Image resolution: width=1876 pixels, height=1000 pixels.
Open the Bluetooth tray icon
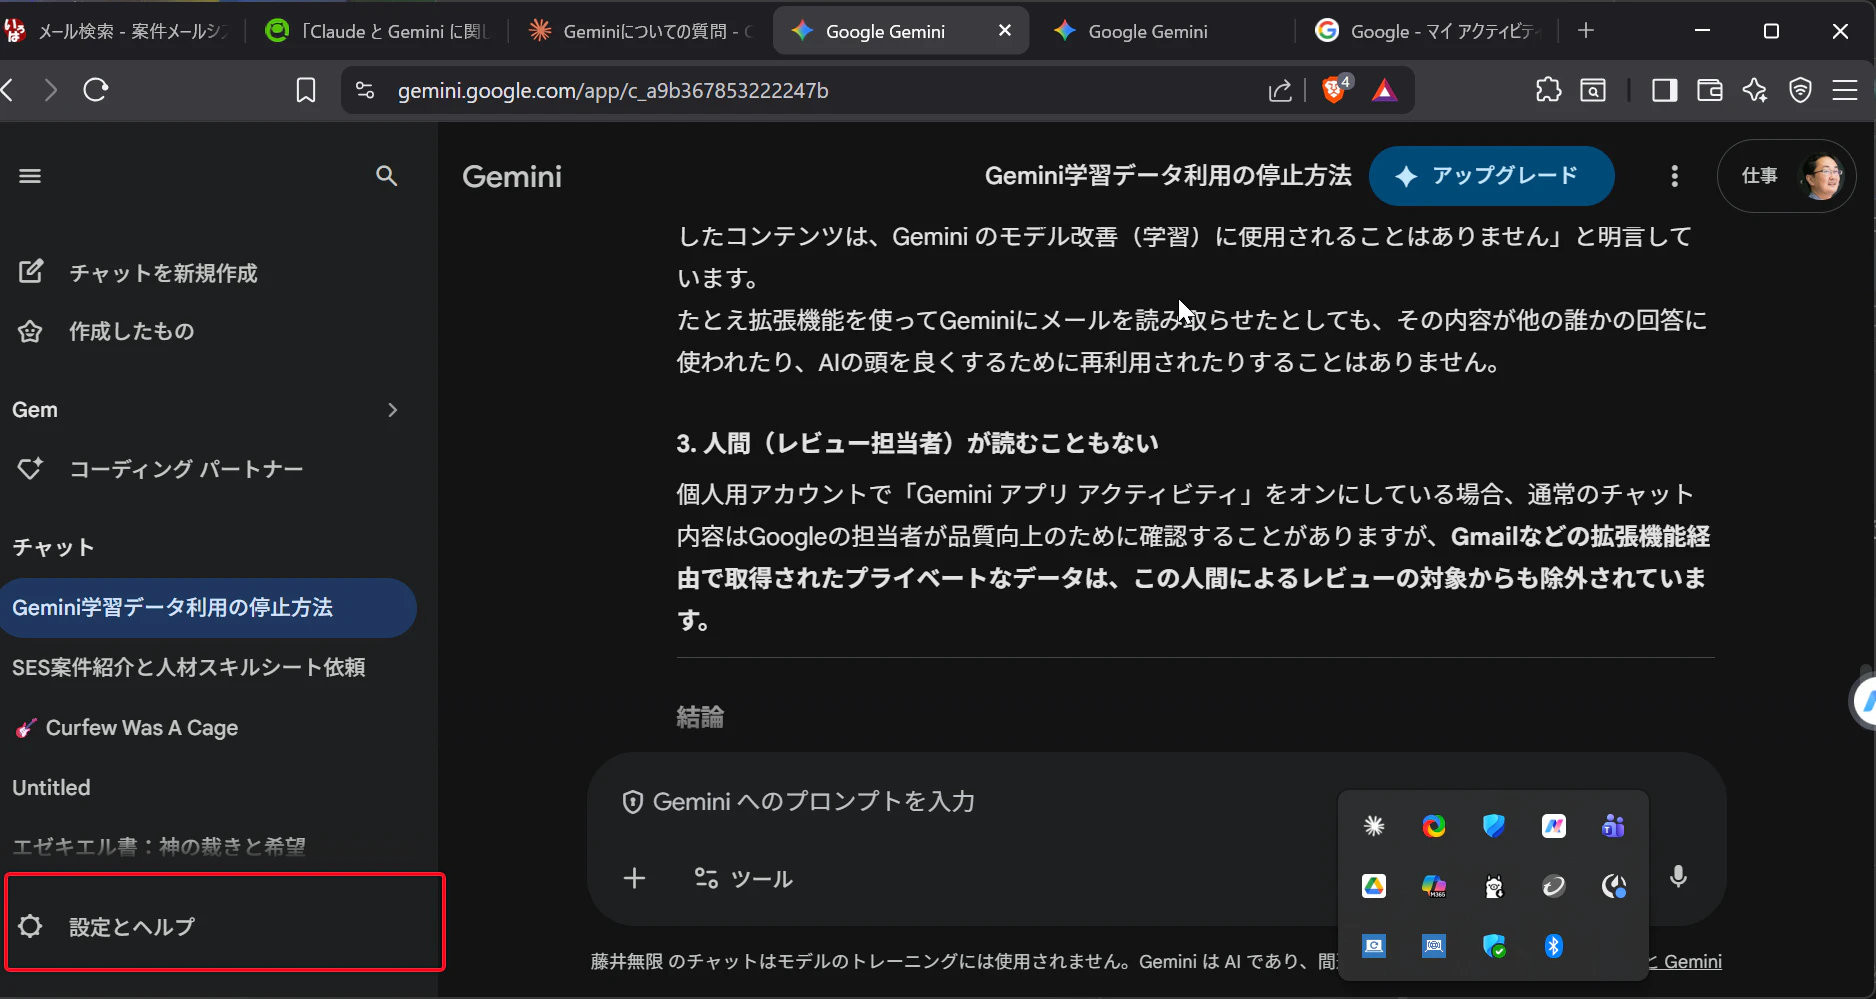pos(1553,945)
